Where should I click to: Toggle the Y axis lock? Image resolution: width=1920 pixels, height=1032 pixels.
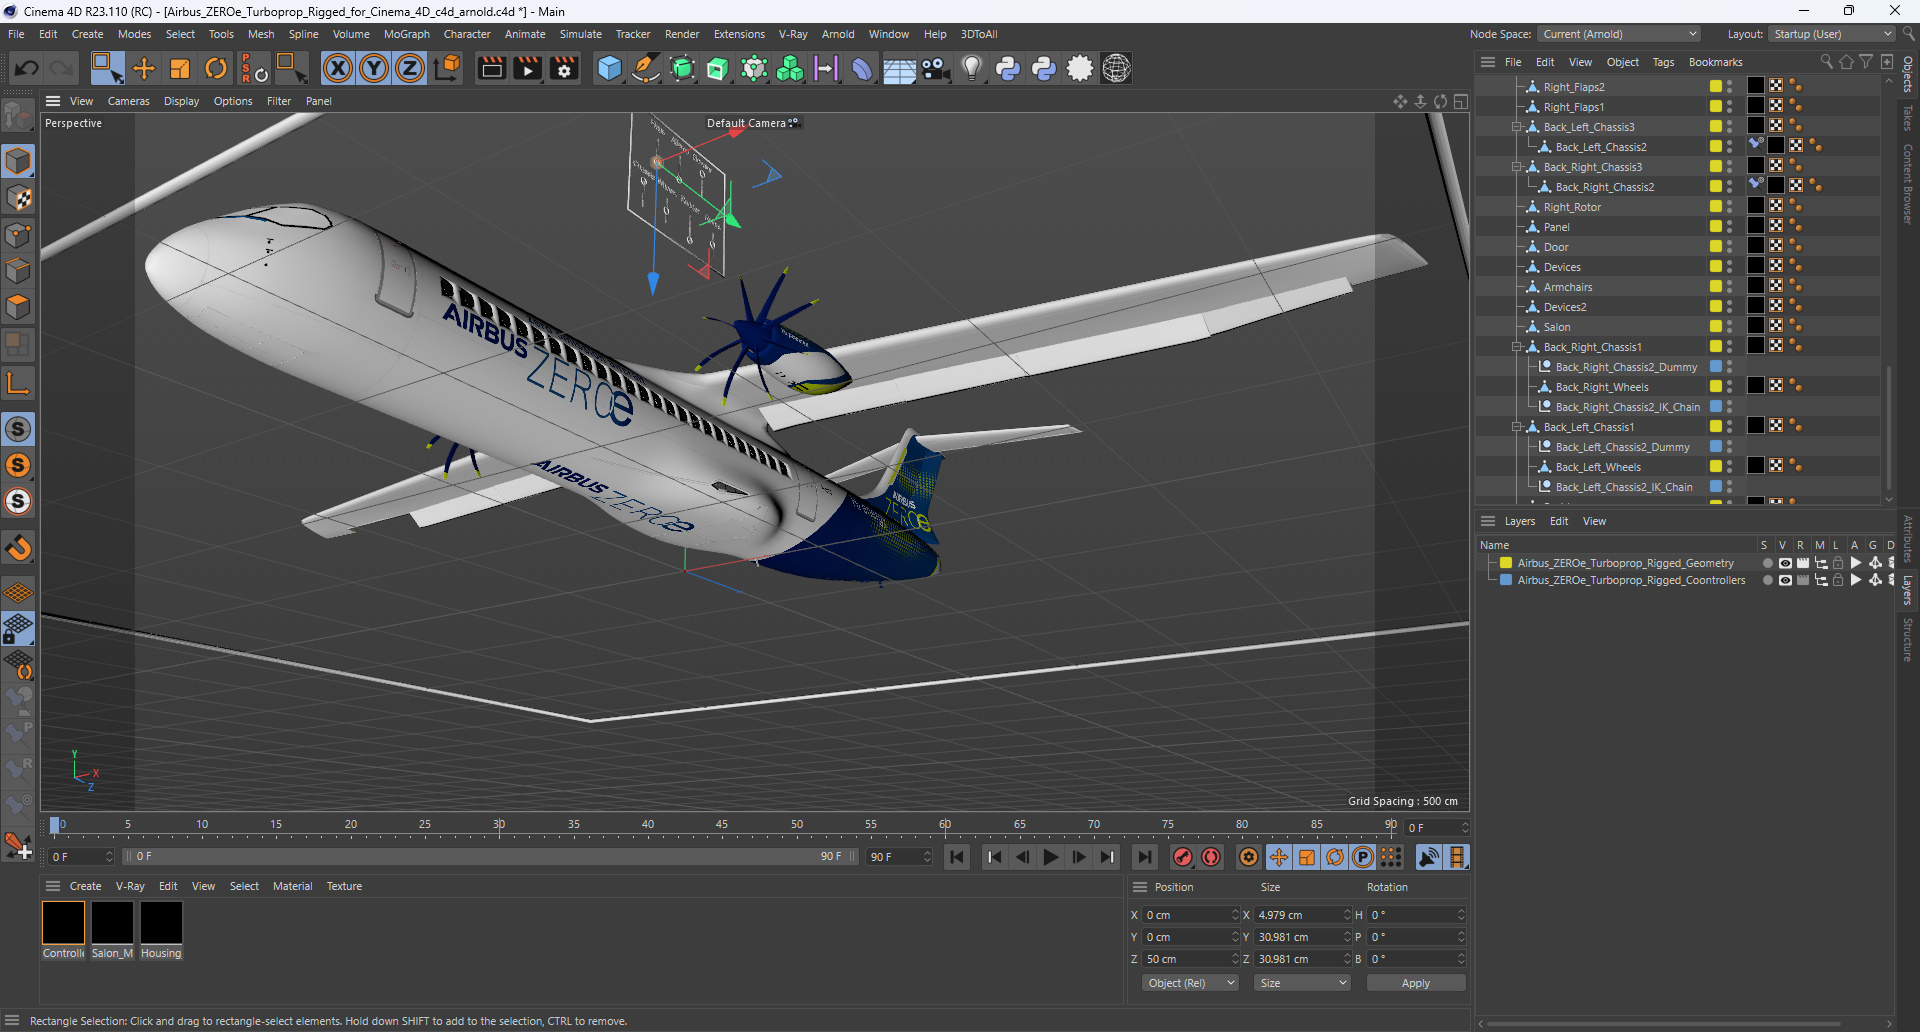click(374, 68)
